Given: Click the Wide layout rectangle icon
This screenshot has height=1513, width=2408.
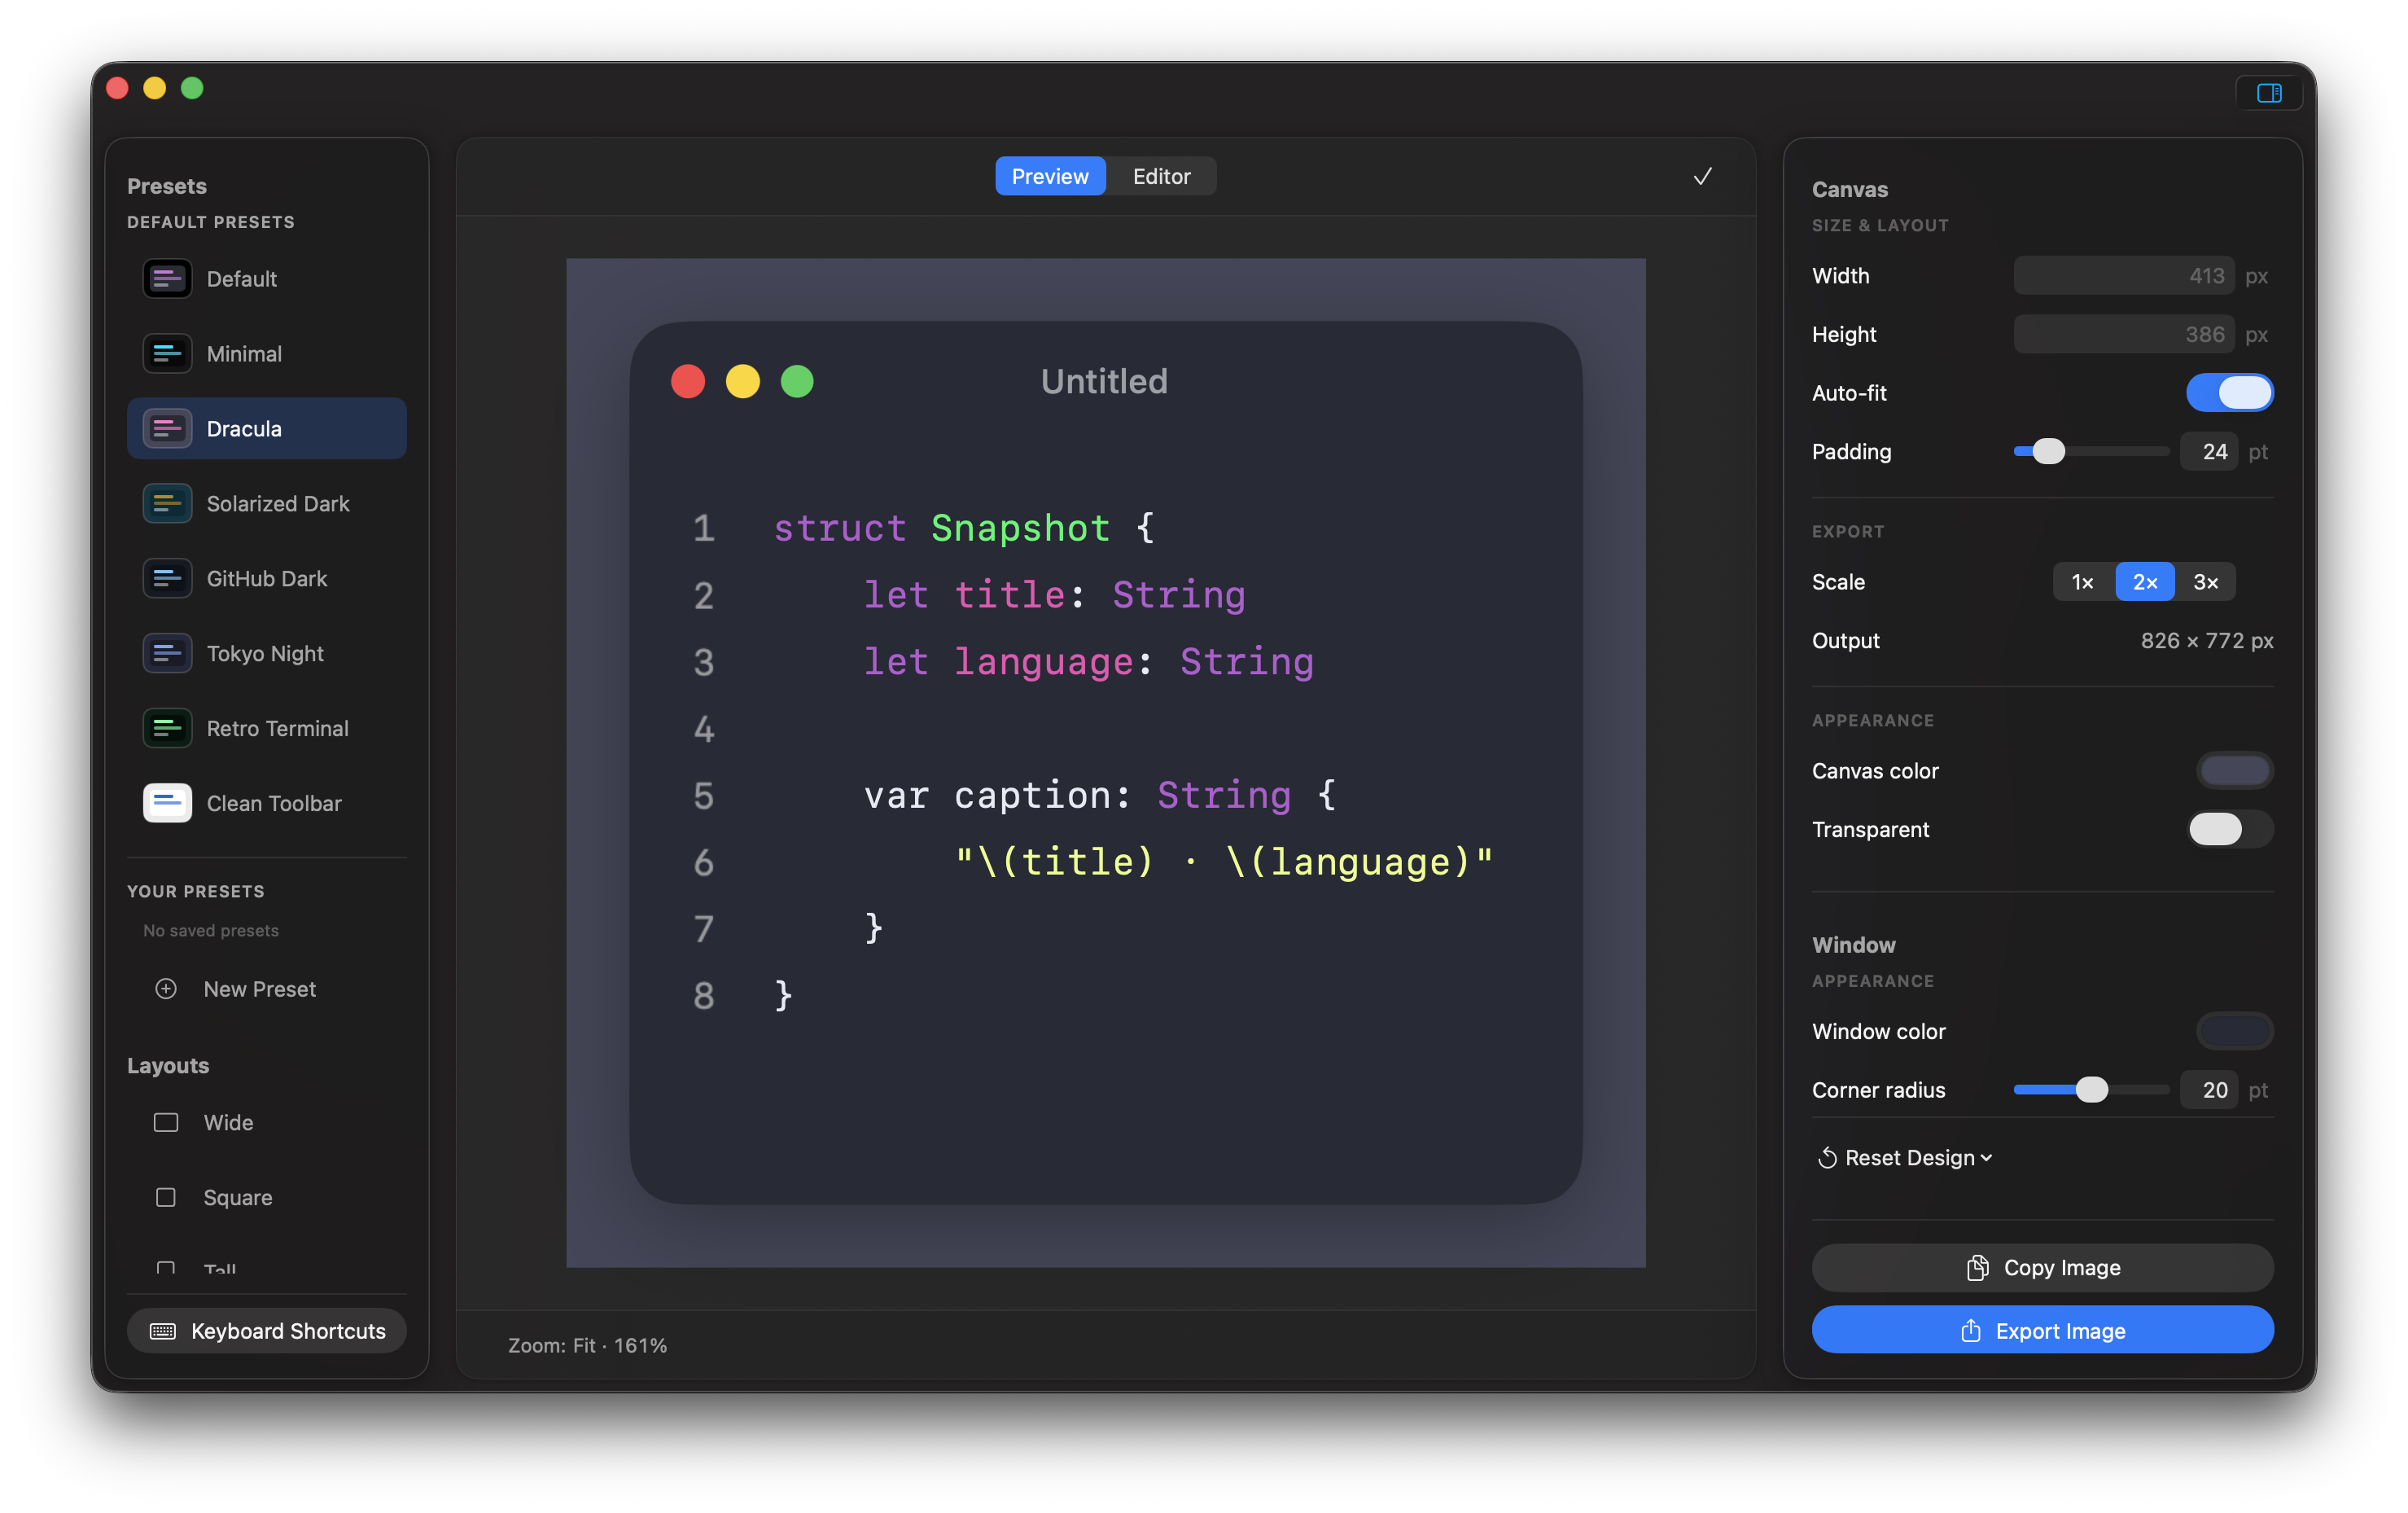Looking at the screenshot, I should pos(166,1123).
